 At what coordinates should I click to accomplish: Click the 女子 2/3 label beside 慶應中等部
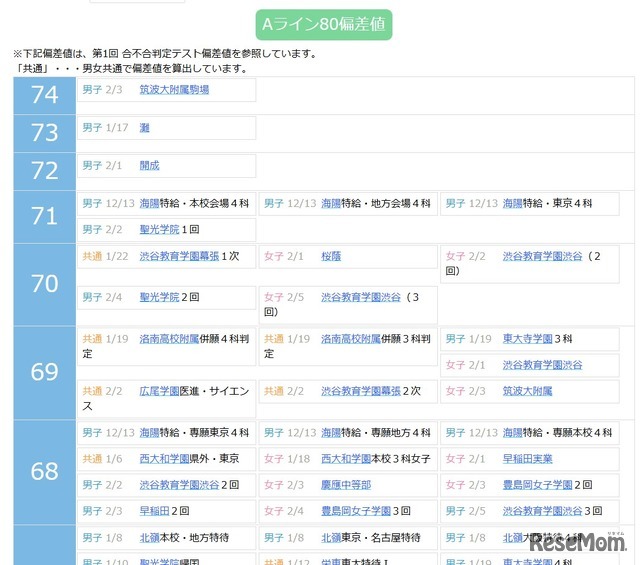pyautogui.click(x=284, y=485)
